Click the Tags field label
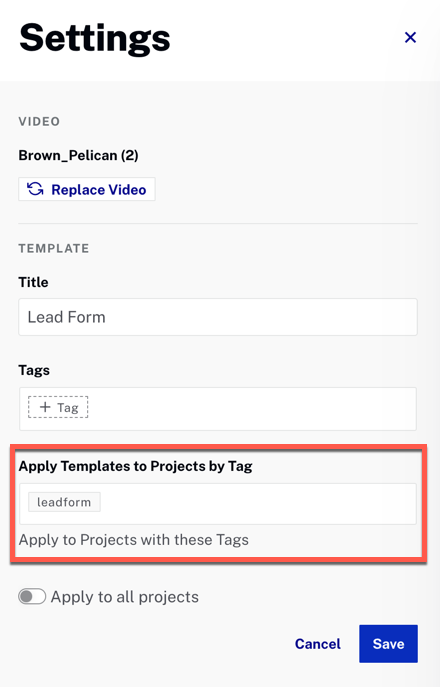This screenshot has height=687, width=440. click(x=34, y=370)
